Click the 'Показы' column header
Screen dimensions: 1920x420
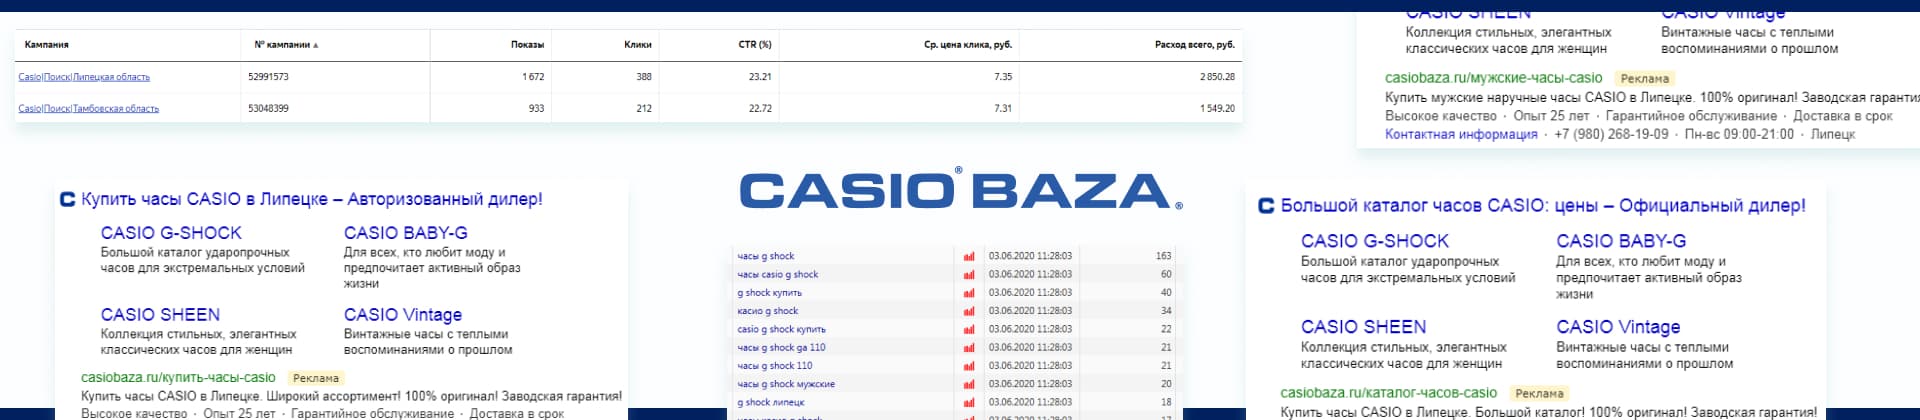(x=527, y=45)
